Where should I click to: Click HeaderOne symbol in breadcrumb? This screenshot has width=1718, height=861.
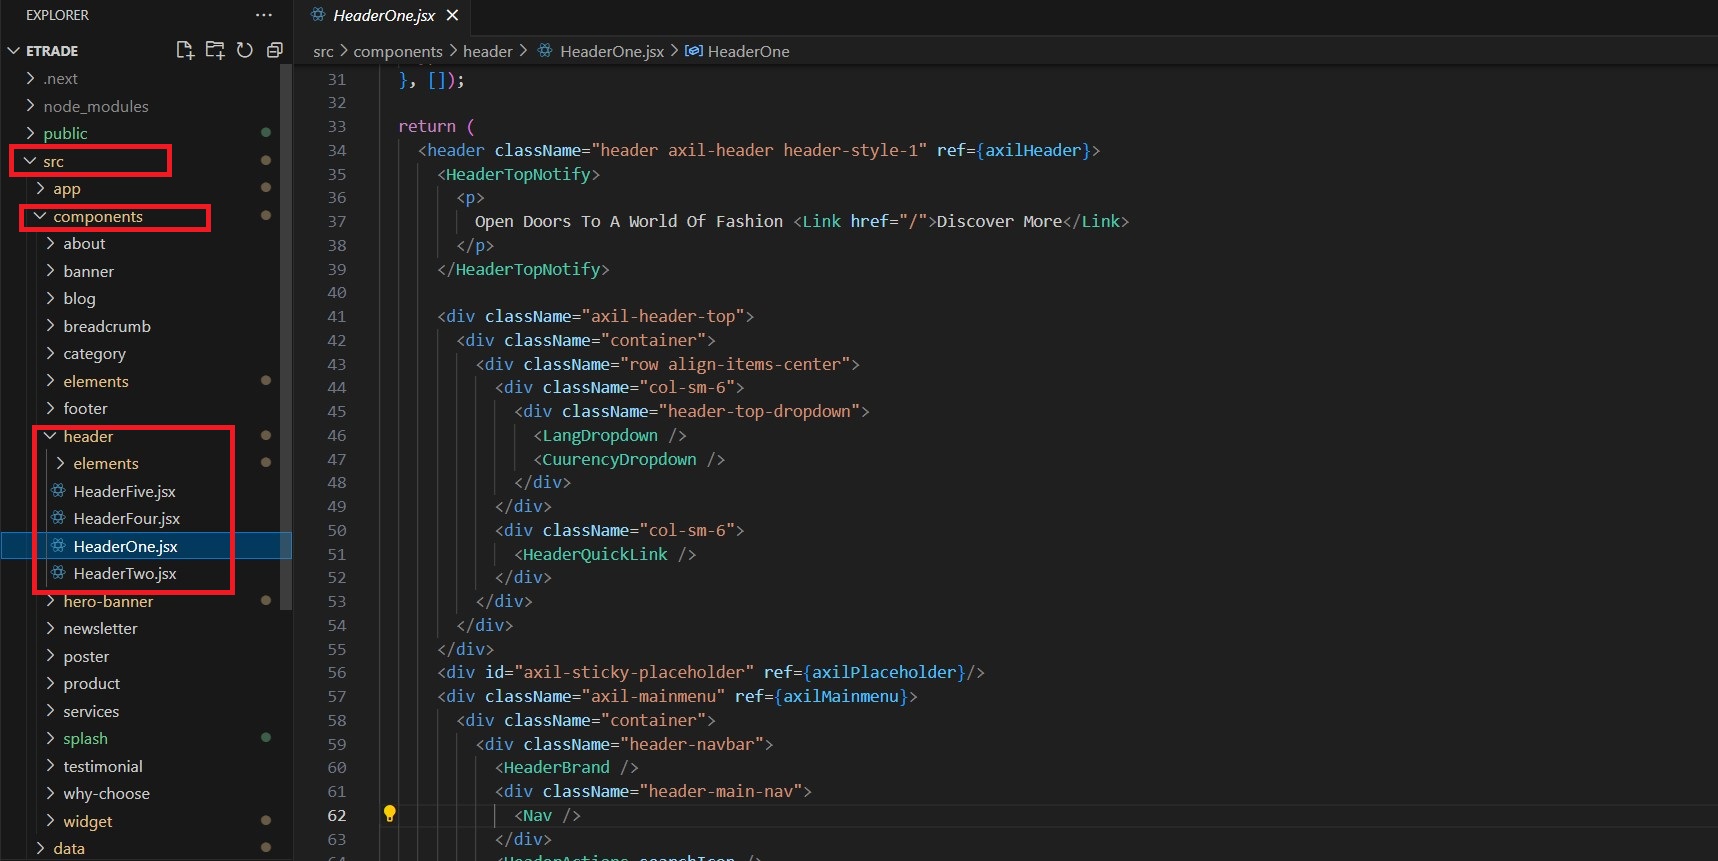[x=748, y=51]
